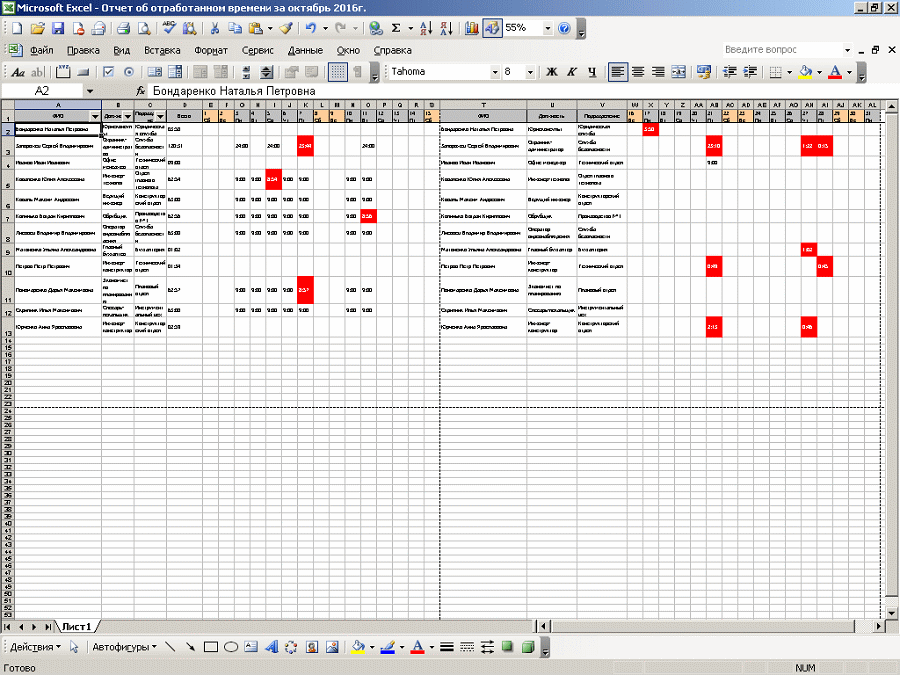Sort descending with the Я-А icon
This screenshot has width=900, height=675.
[x=447, y=28]
